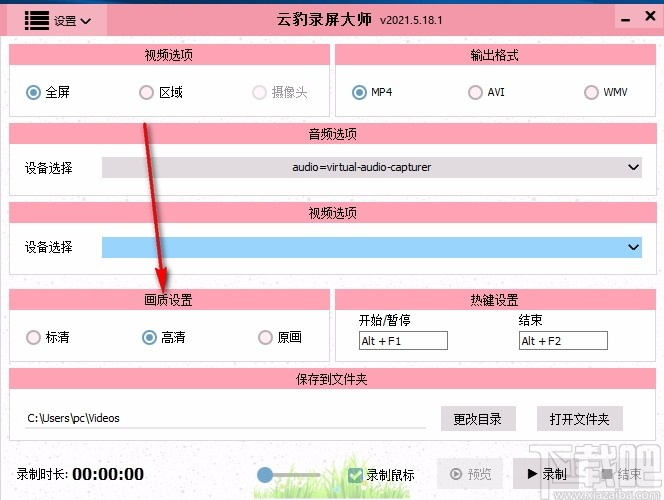Expand the audio=virtual-audio-capturer arrow

click(x=633, y=167)
